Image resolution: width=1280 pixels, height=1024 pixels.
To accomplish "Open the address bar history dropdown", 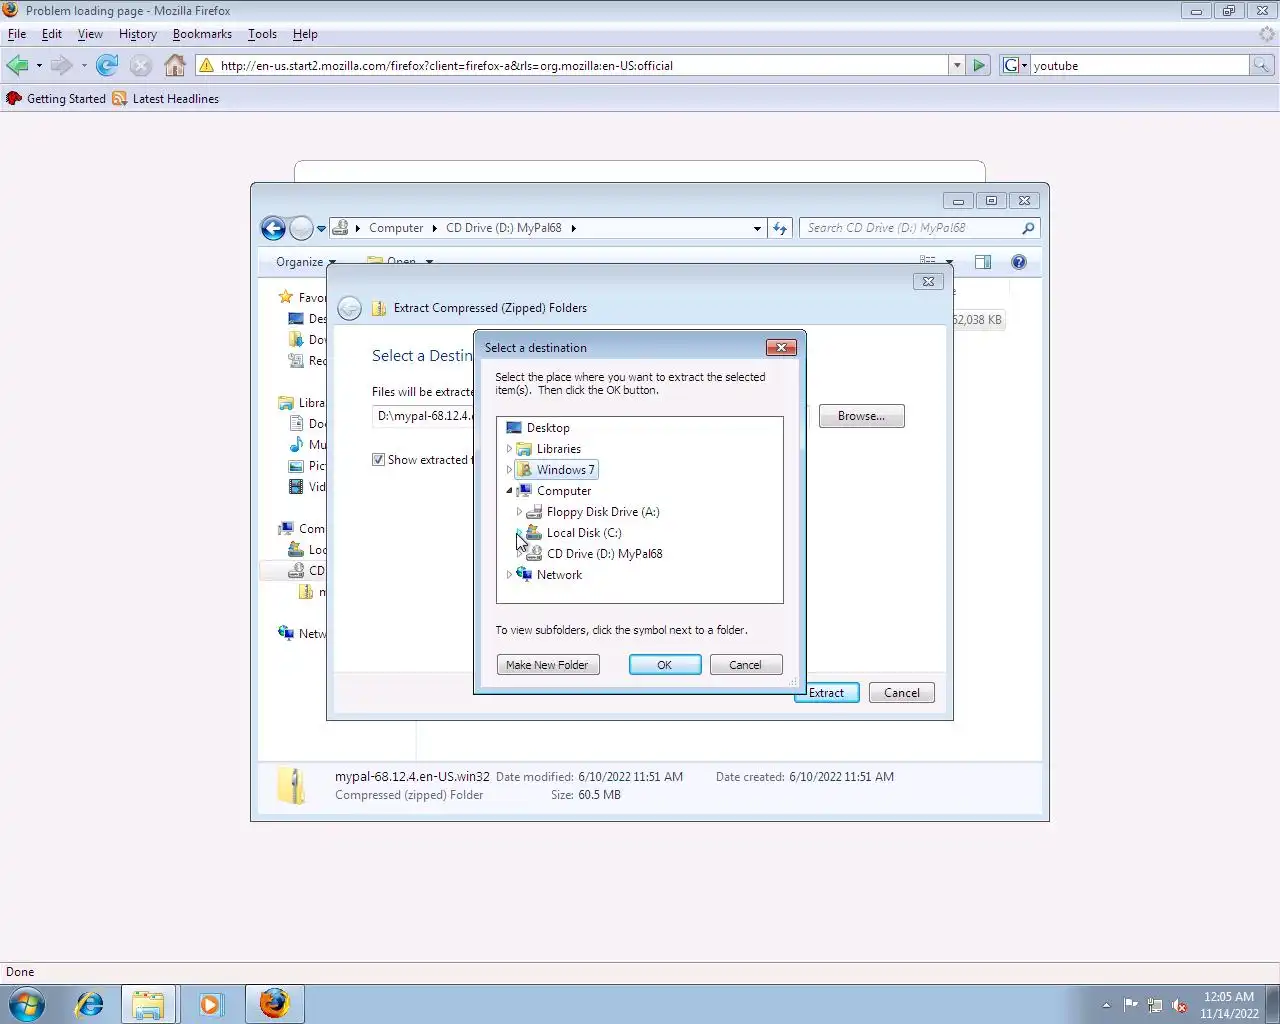I will point(957,66).
